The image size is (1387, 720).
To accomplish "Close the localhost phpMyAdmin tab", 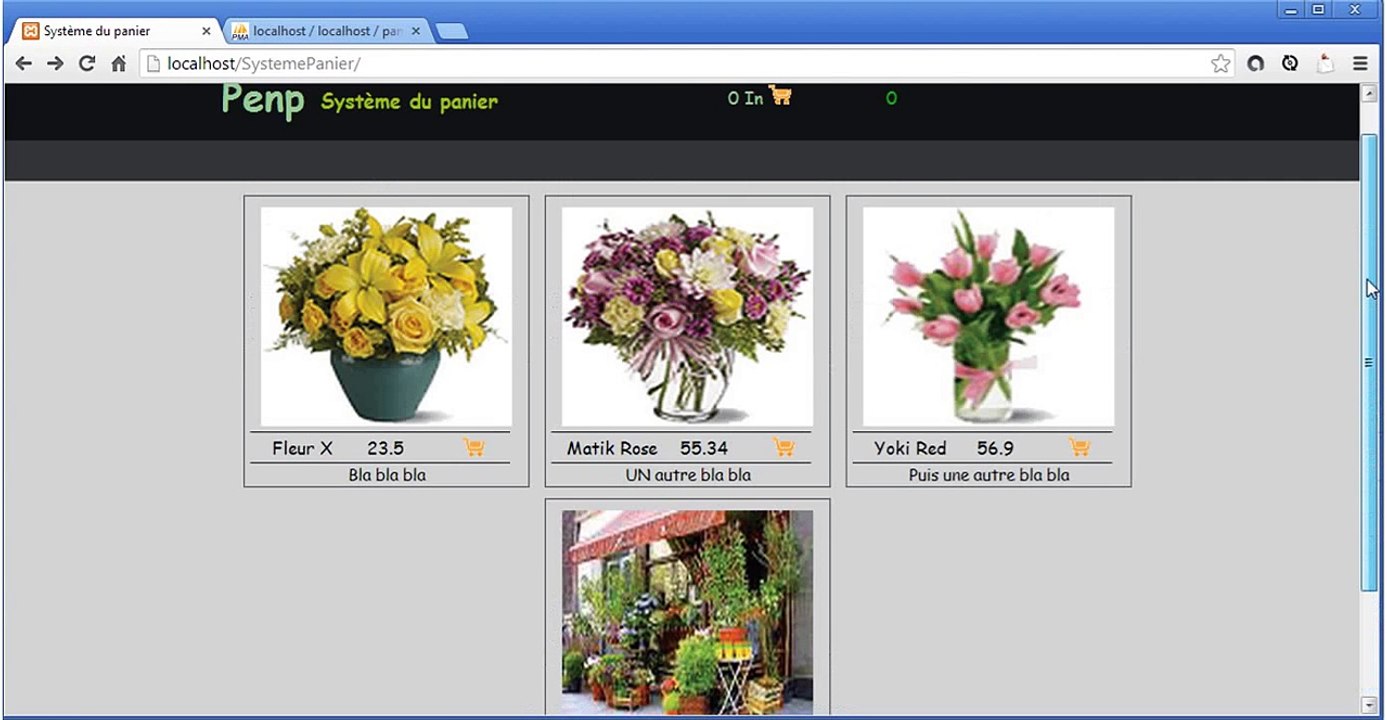I will click(x=415, y=31).
